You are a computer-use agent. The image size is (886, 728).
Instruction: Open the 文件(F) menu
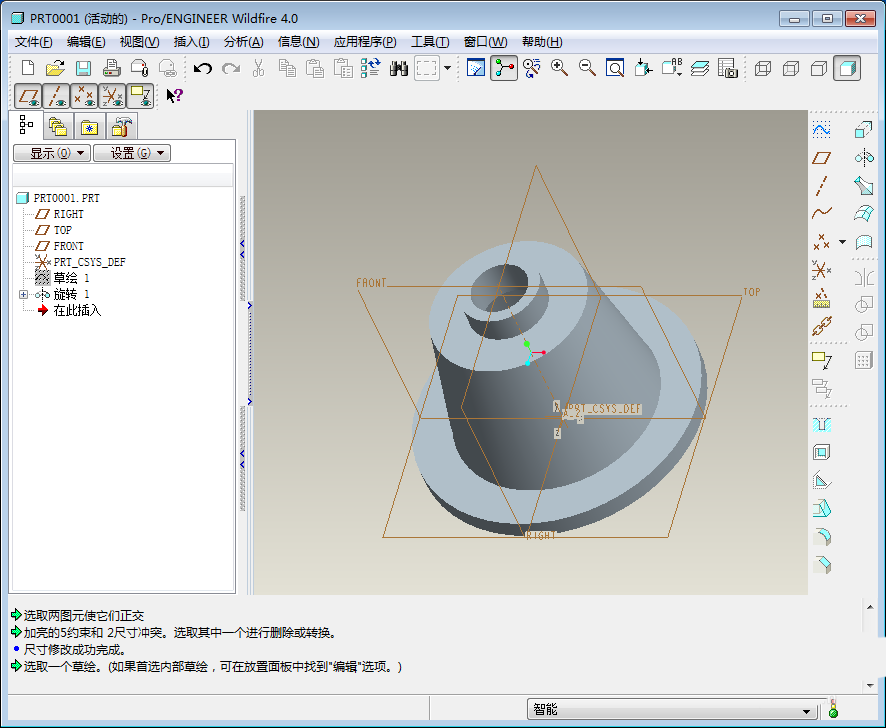click(x=33, y=42)
